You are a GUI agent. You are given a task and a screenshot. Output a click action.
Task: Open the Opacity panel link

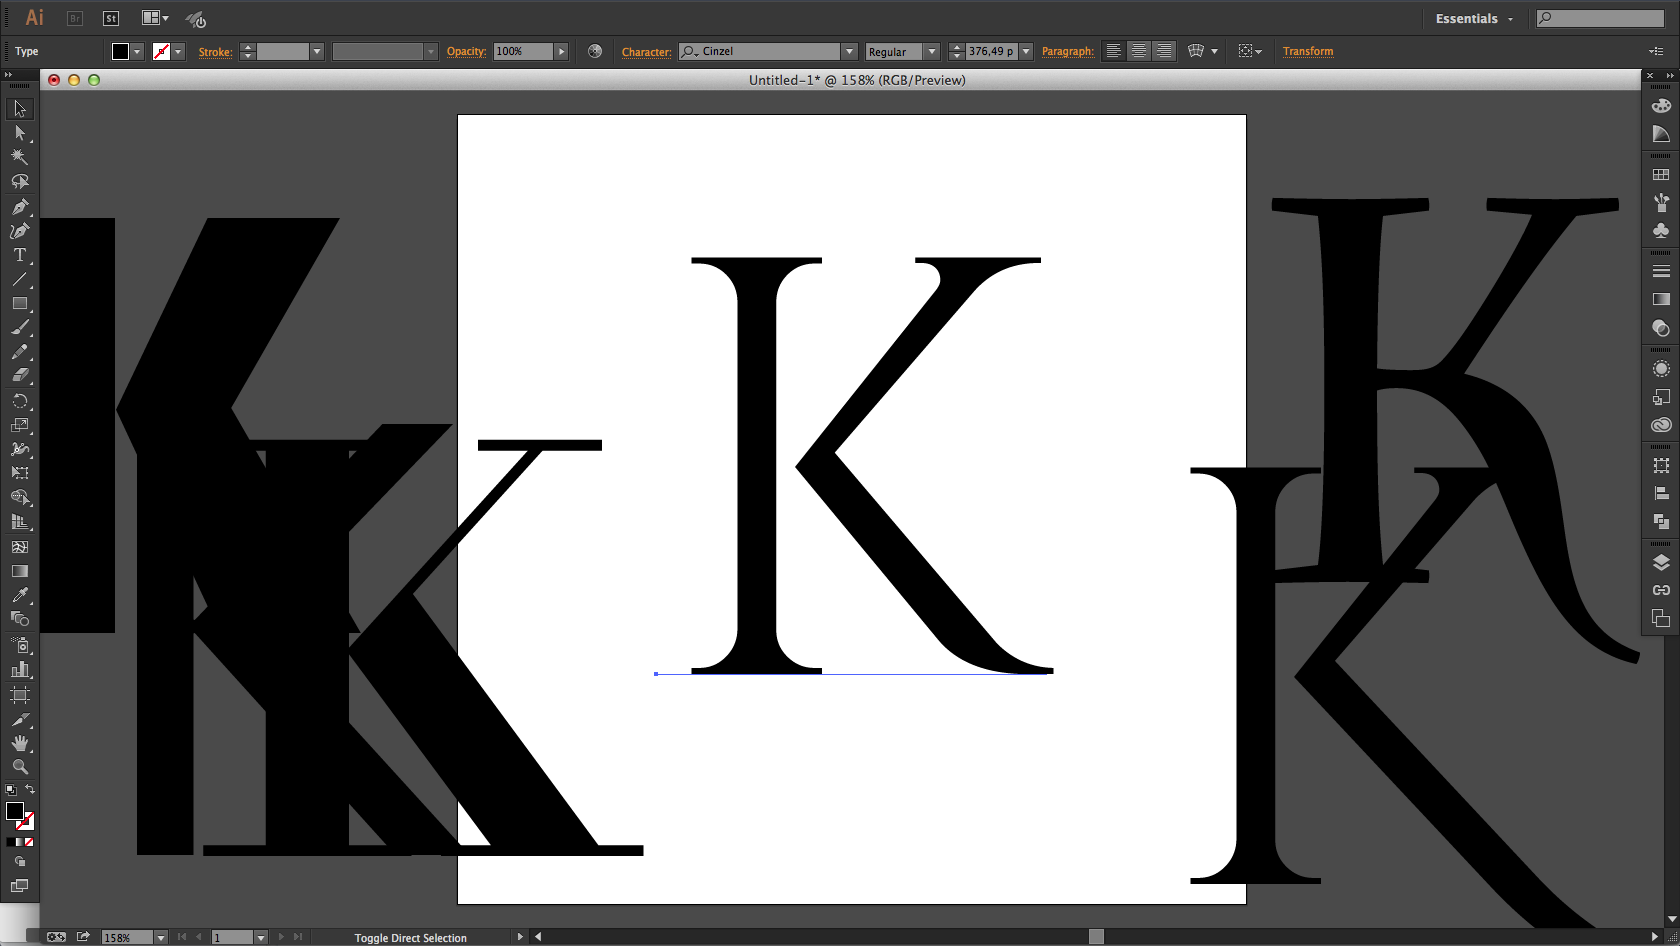click(466, 51)
